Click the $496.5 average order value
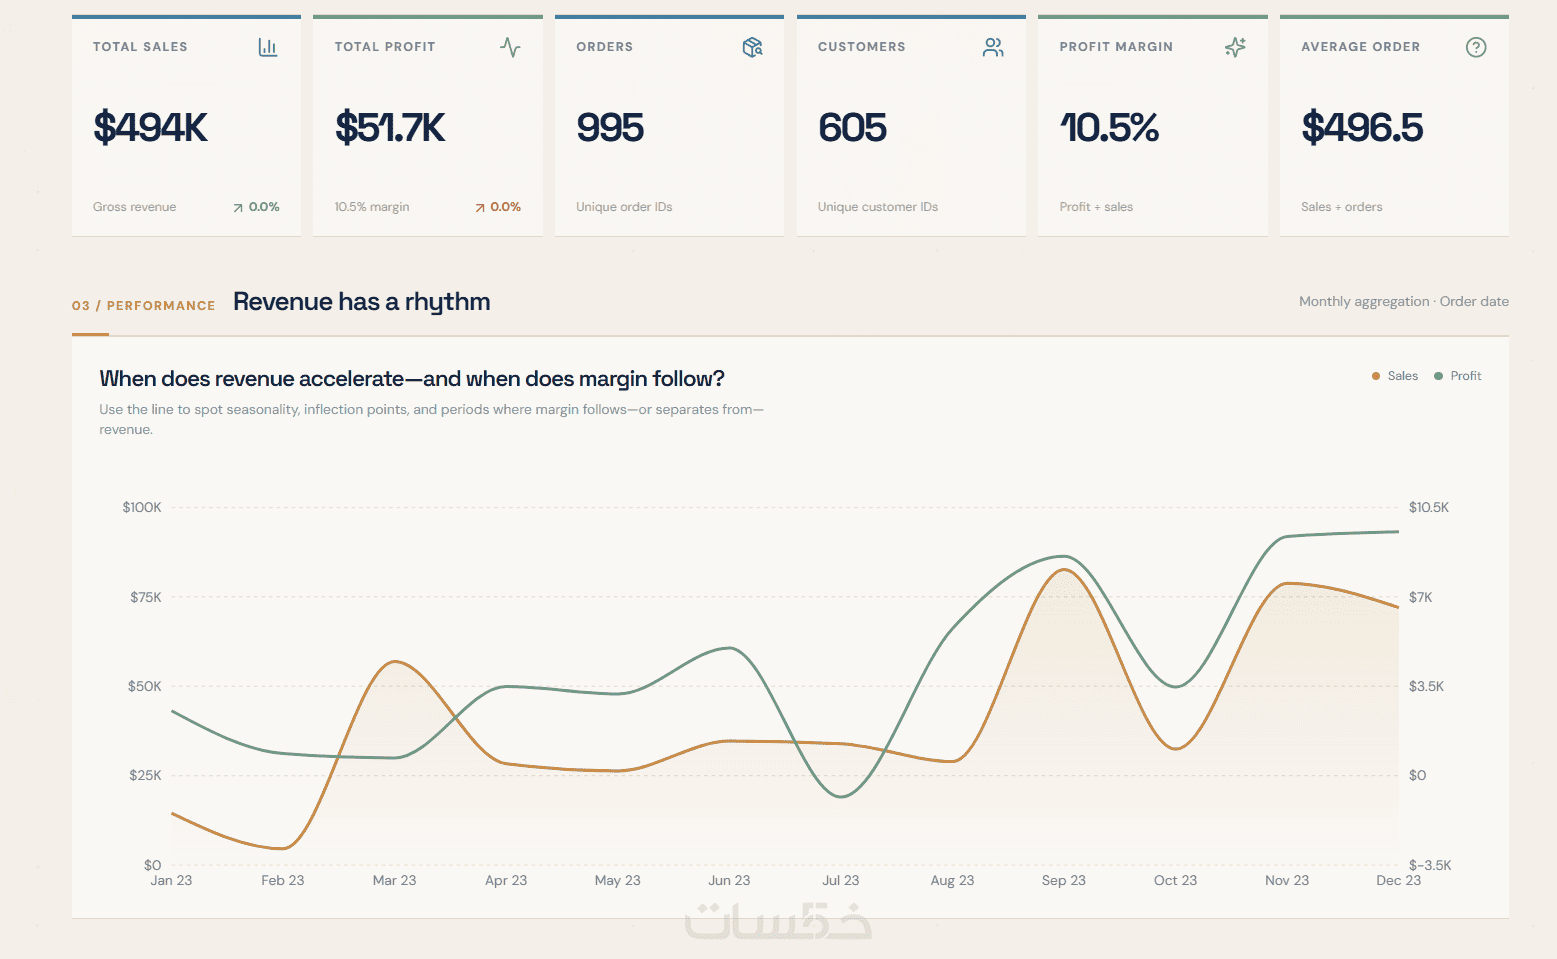Screen dimensions: 1557x959 [x=1362, y=127]
